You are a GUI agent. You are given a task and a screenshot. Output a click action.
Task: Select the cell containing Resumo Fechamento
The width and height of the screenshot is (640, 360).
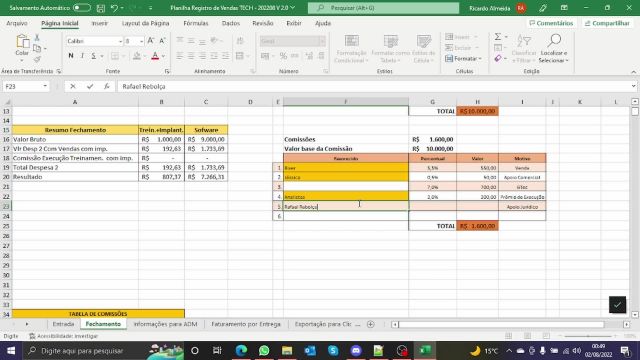(x=75, y=130)
